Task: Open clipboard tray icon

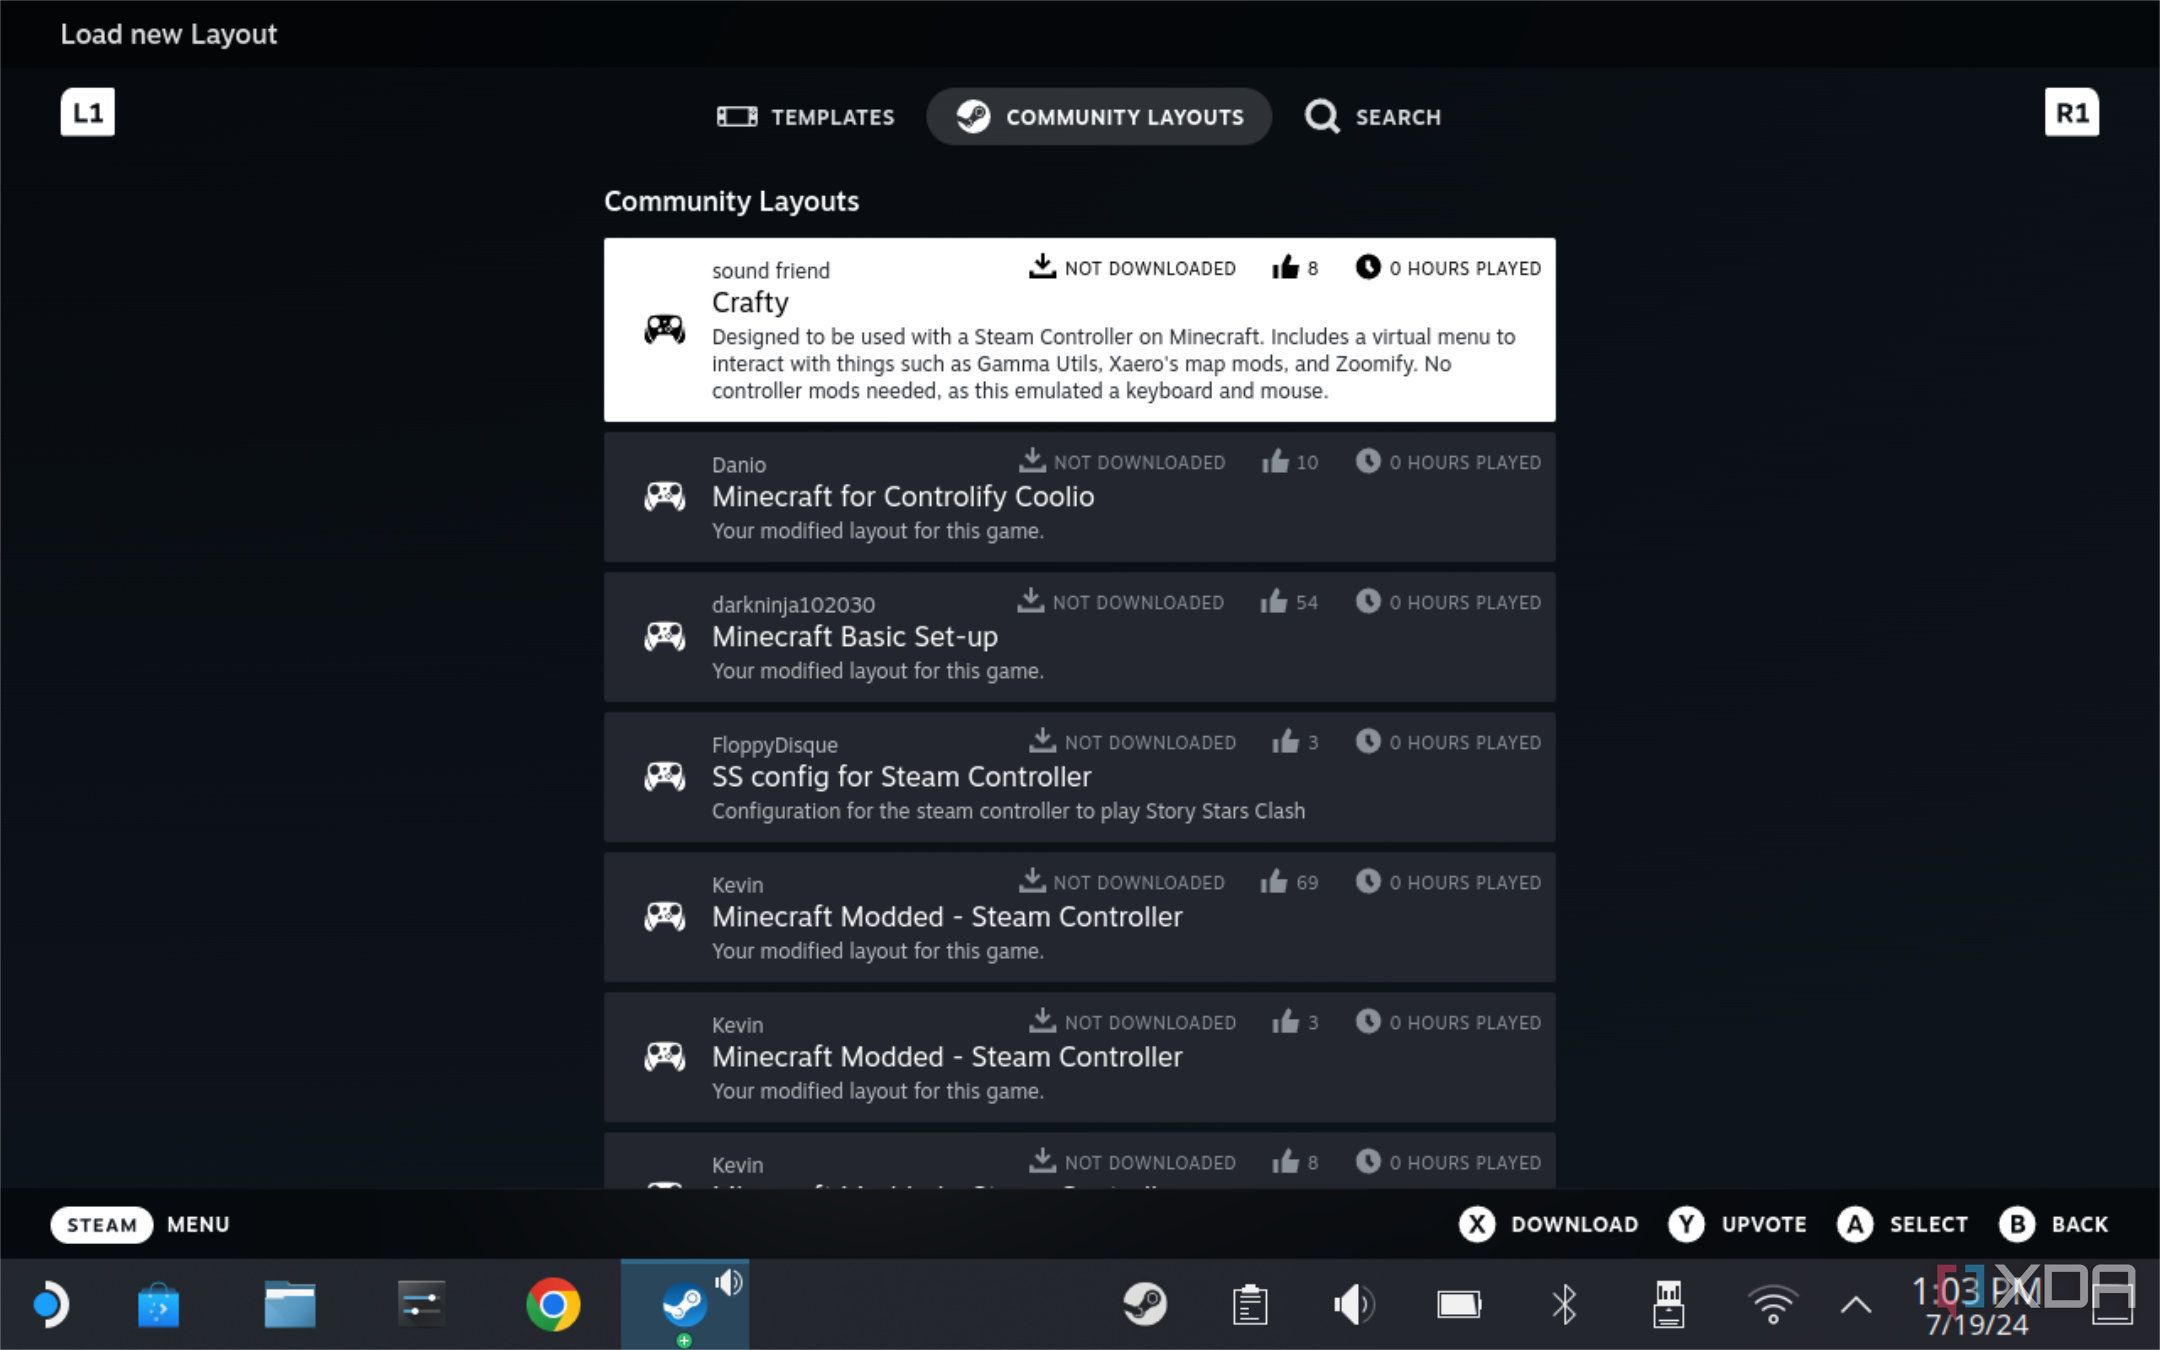Action: 1250,1305
